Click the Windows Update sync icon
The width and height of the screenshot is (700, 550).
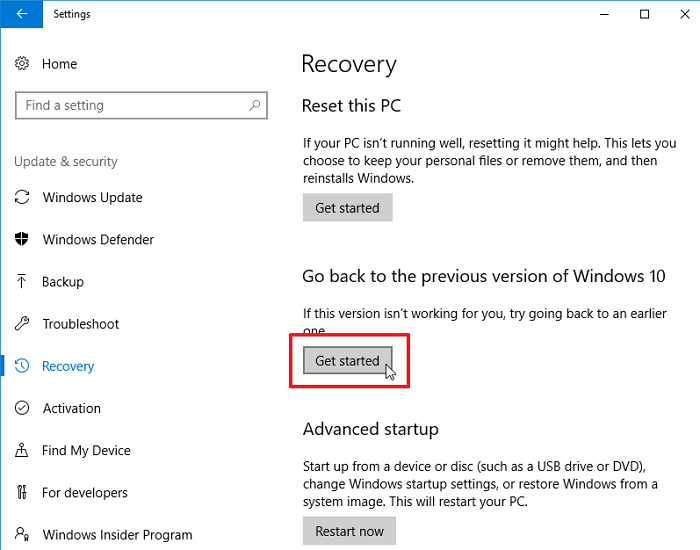(x=22, y=197)
